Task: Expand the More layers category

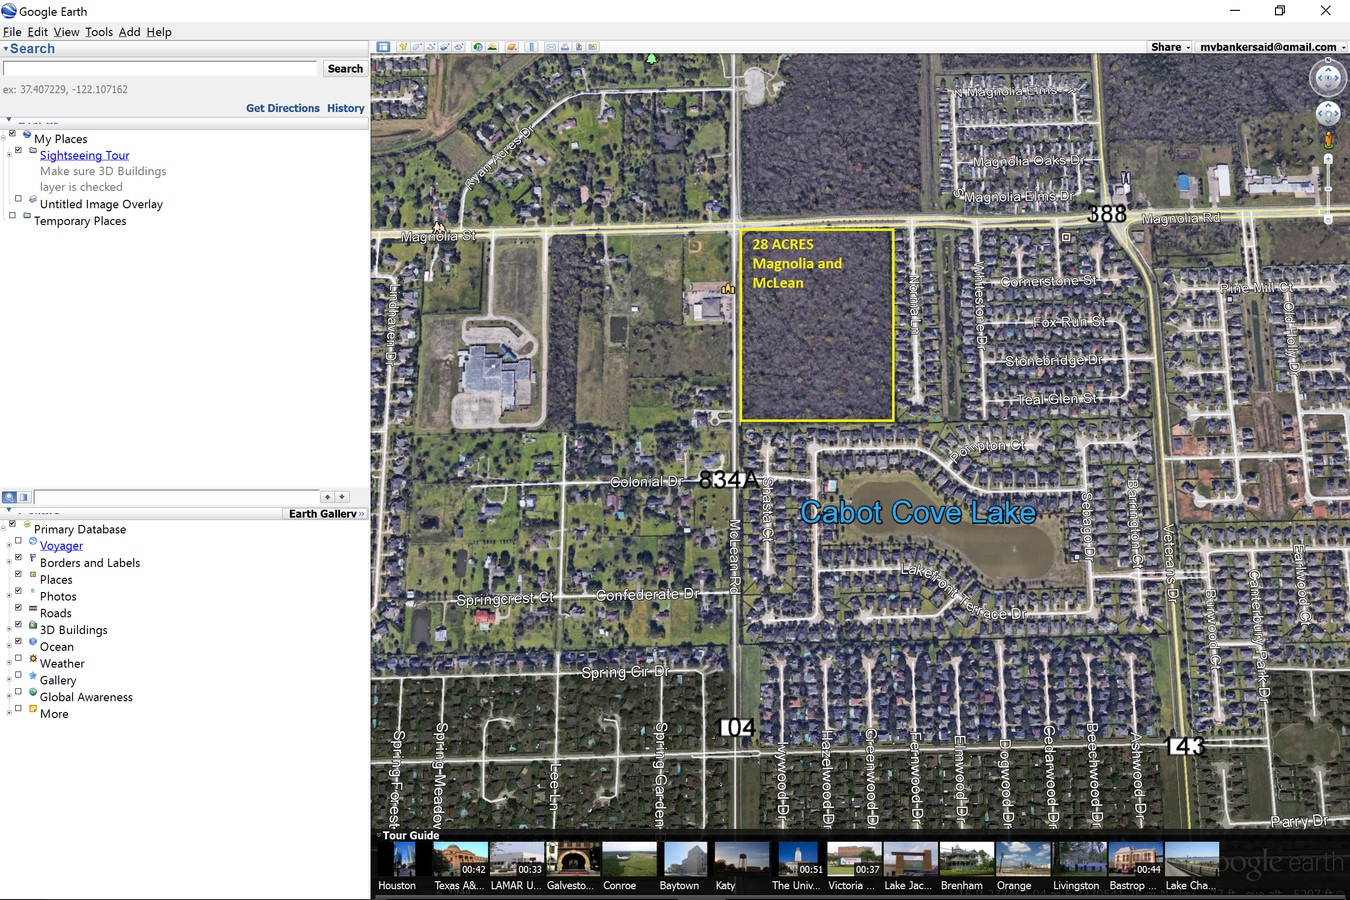Action: 8,714
